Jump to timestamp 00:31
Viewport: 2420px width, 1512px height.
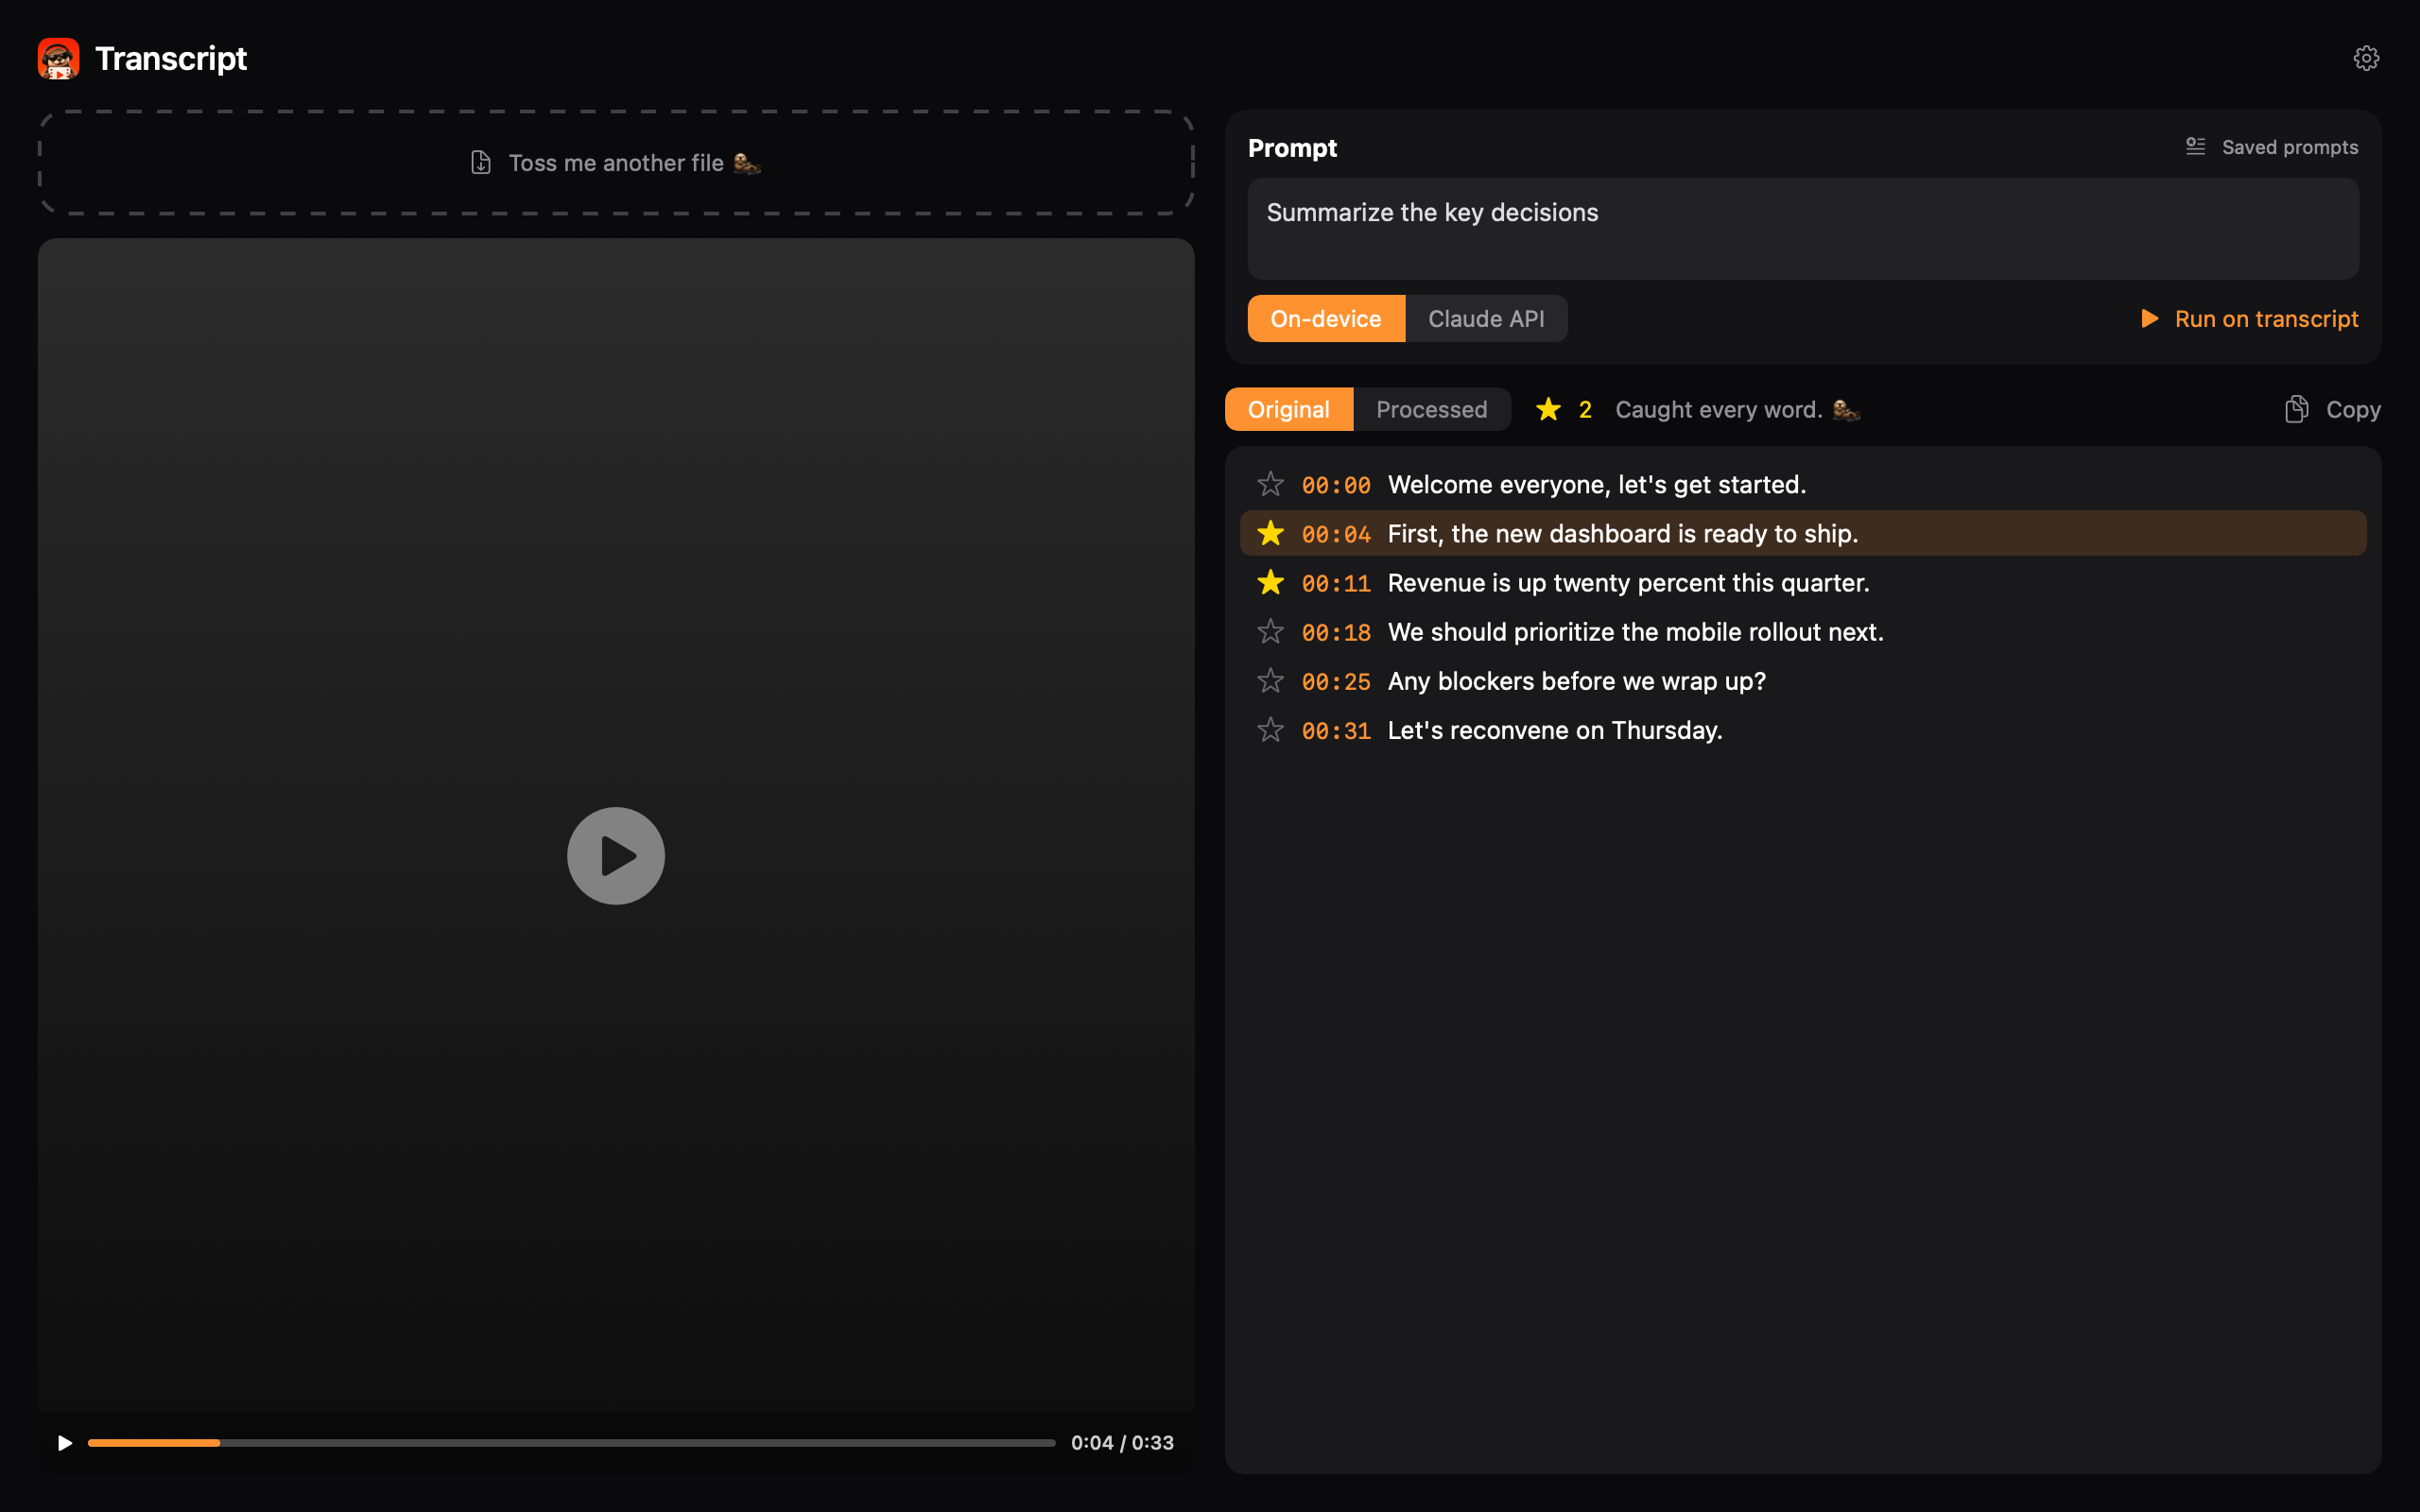(1336, 730)
